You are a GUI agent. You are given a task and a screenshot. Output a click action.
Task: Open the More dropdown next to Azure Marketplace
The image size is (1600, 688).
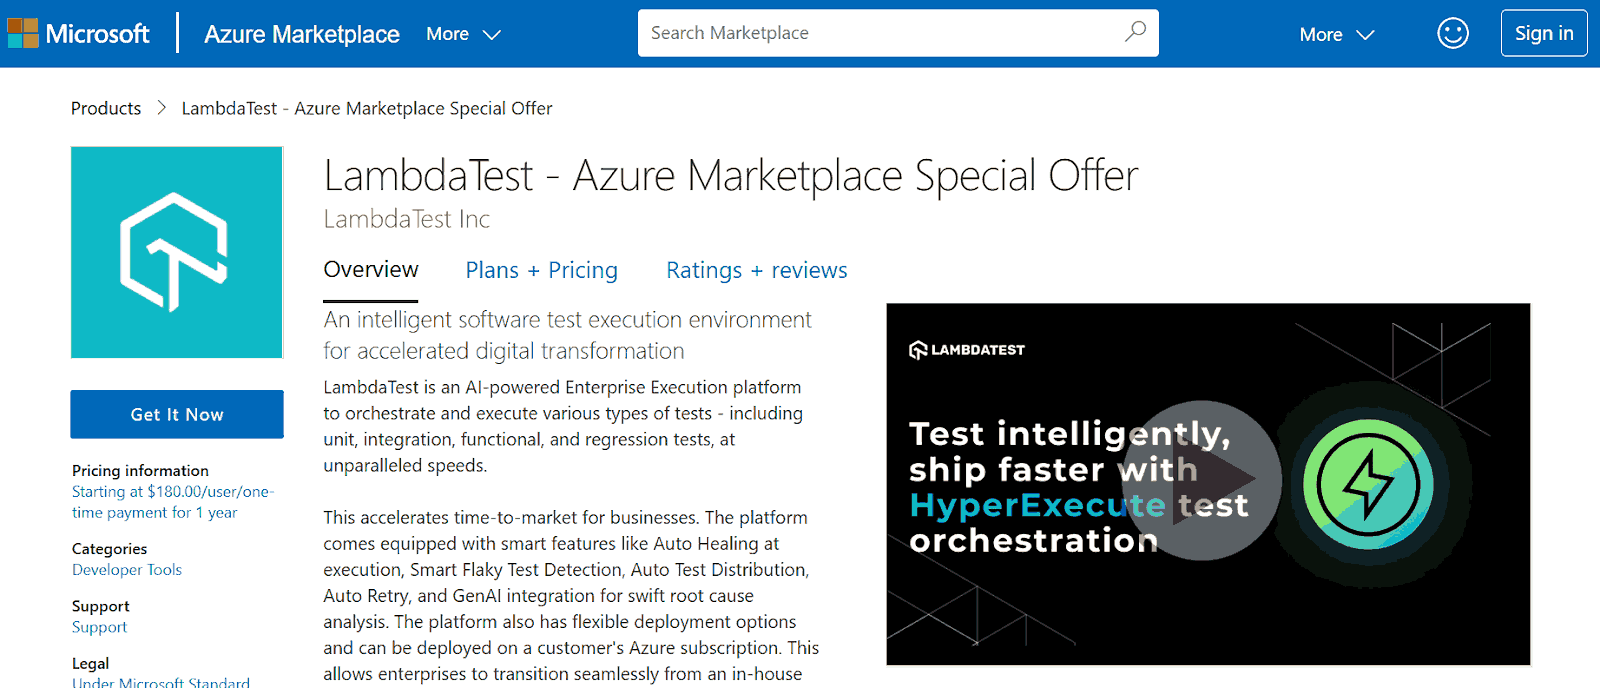(462, 33)
